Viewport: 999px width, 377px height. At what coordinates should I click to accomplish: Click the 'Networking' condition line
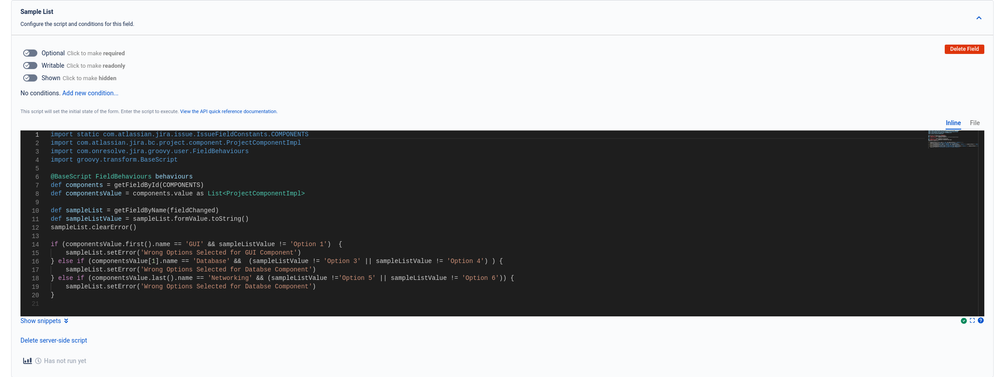(x=282, y=278)
